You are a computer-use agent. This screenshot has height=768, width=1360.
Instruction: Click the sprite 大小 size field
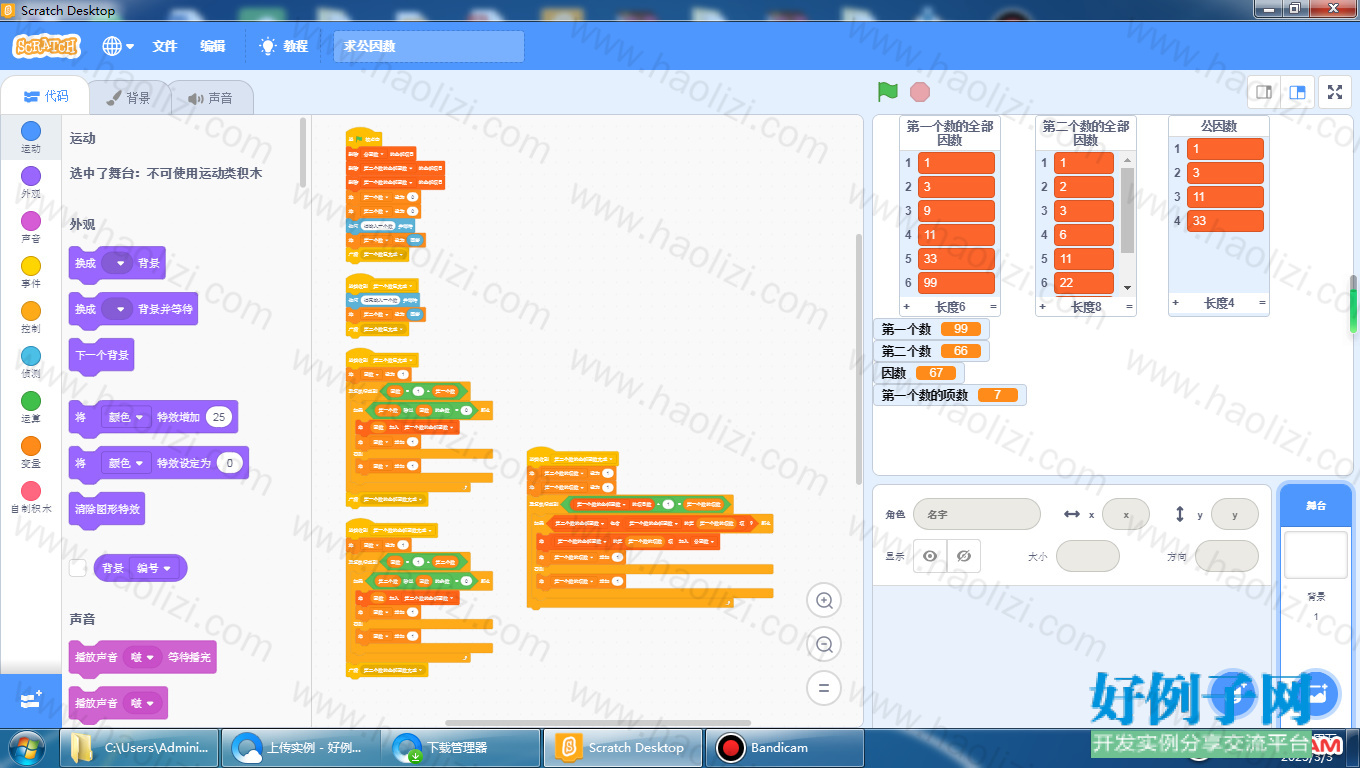[x=1087, y=556]
